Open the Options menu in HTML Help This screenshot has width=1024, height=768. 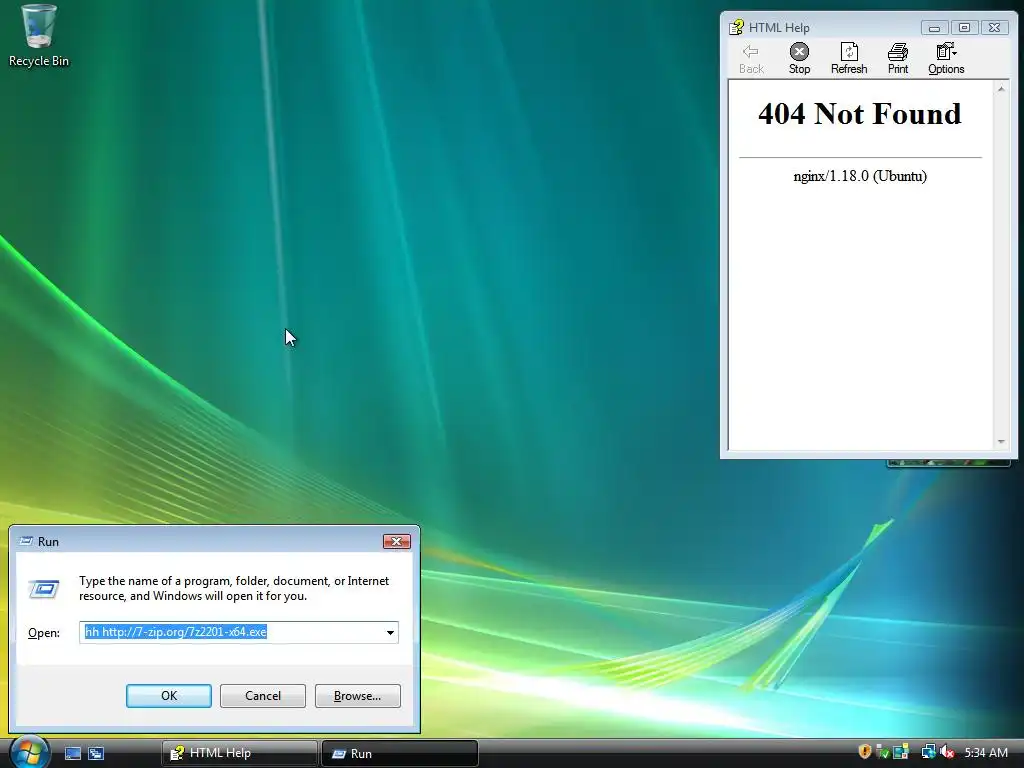click(946, 58)
